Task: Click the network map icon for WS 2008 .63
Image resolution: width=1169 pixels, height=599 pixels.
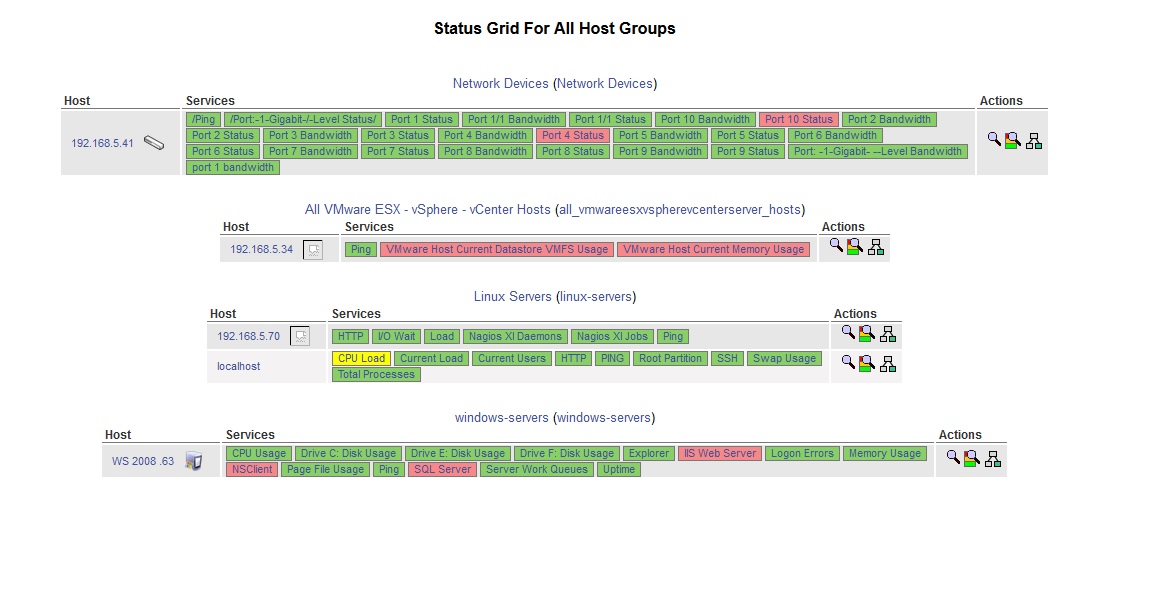Action: point(993,458)
